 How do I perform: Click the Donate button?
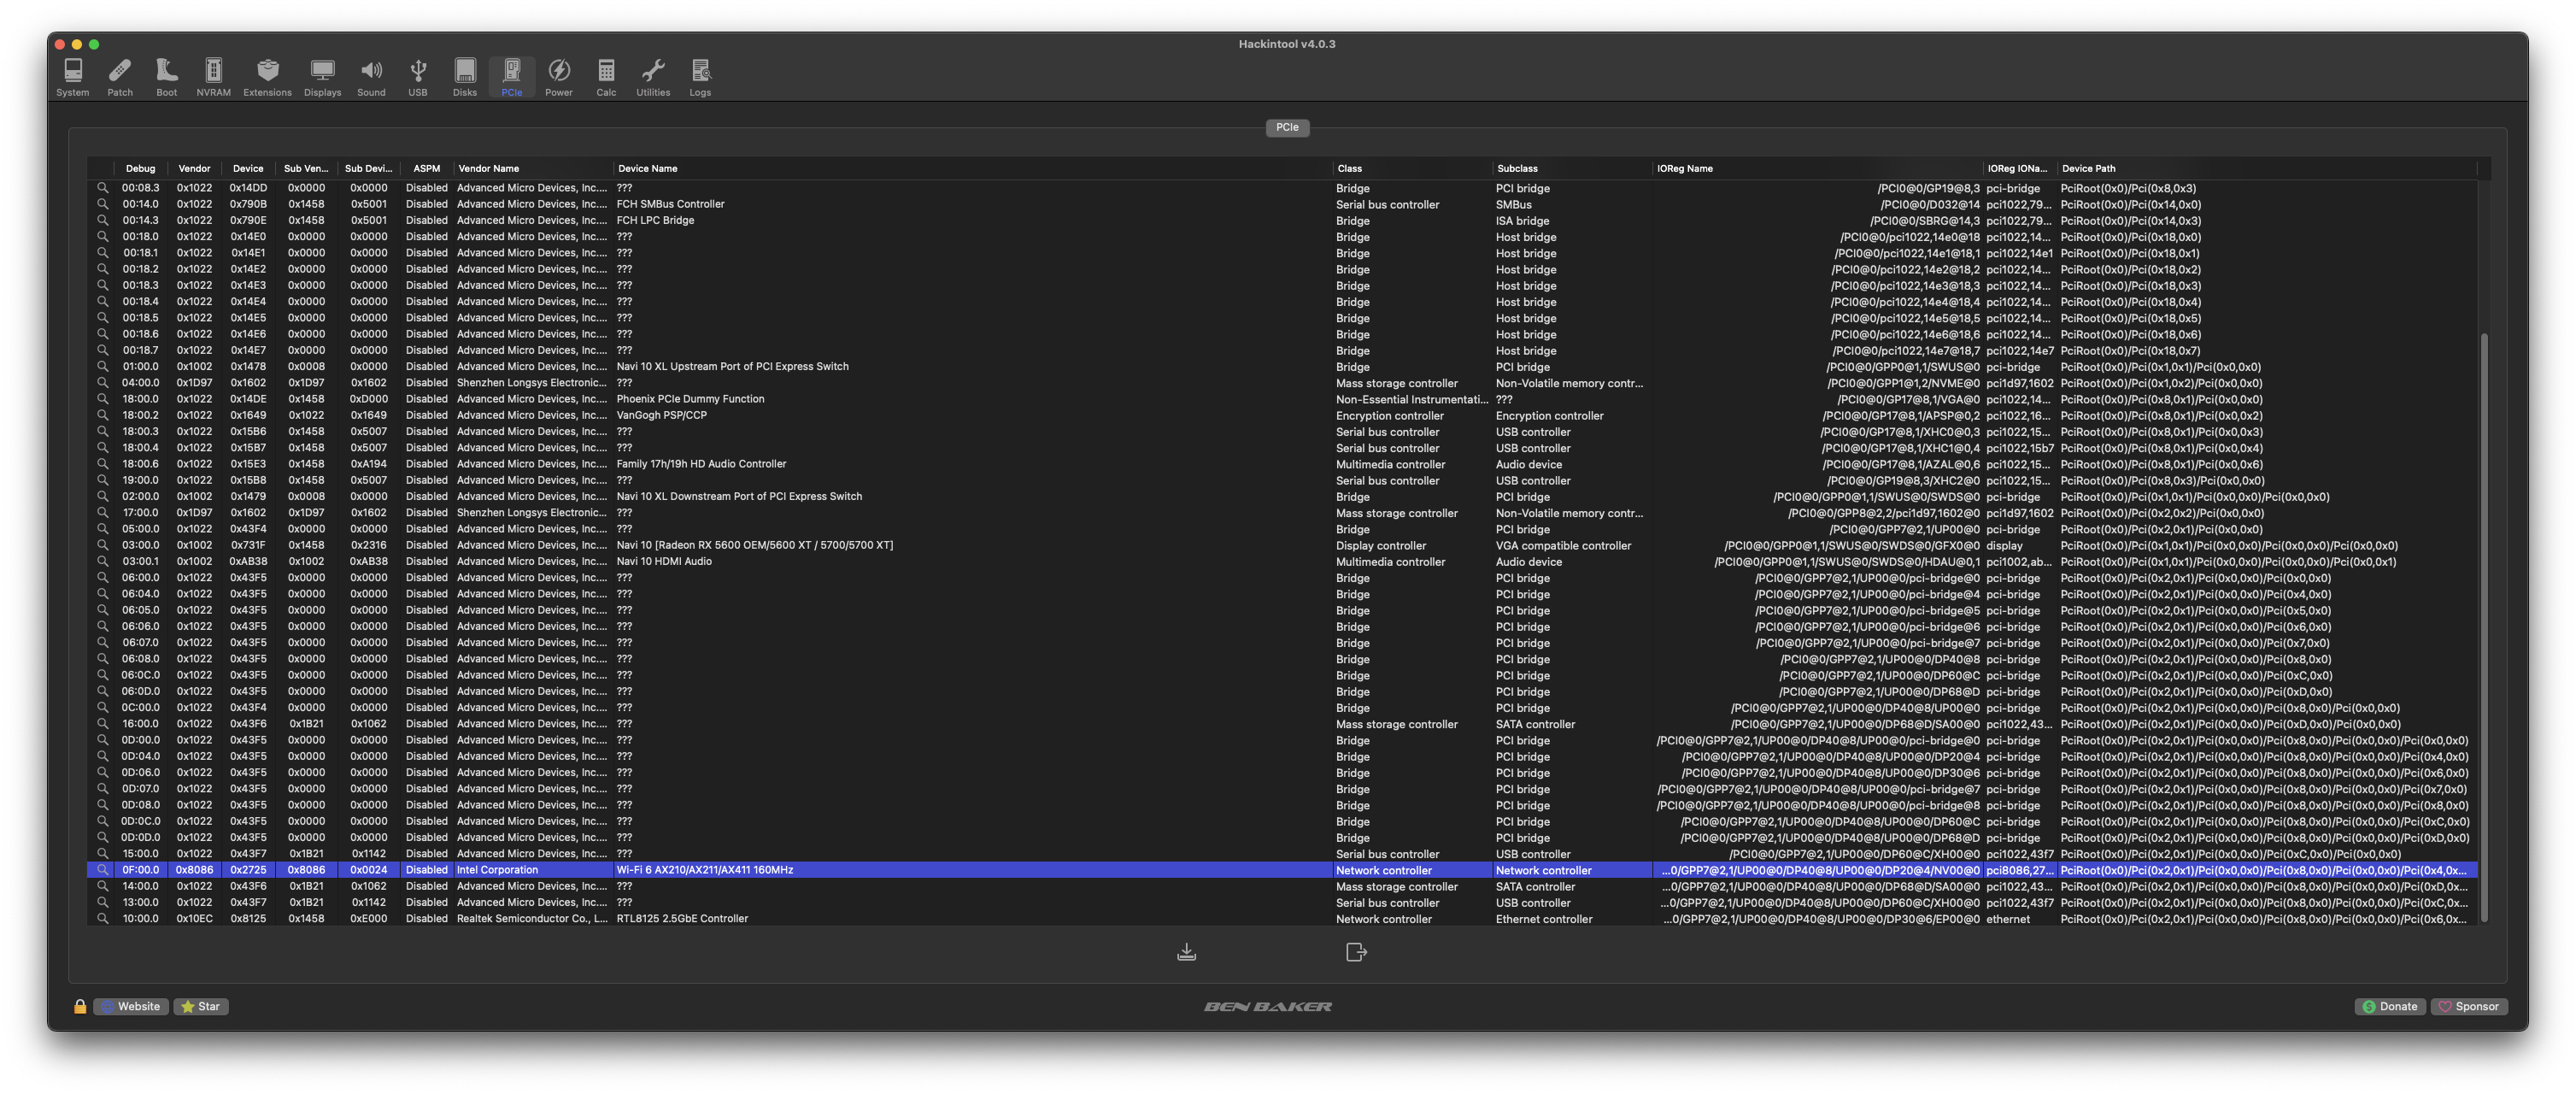[2390, 1007]
